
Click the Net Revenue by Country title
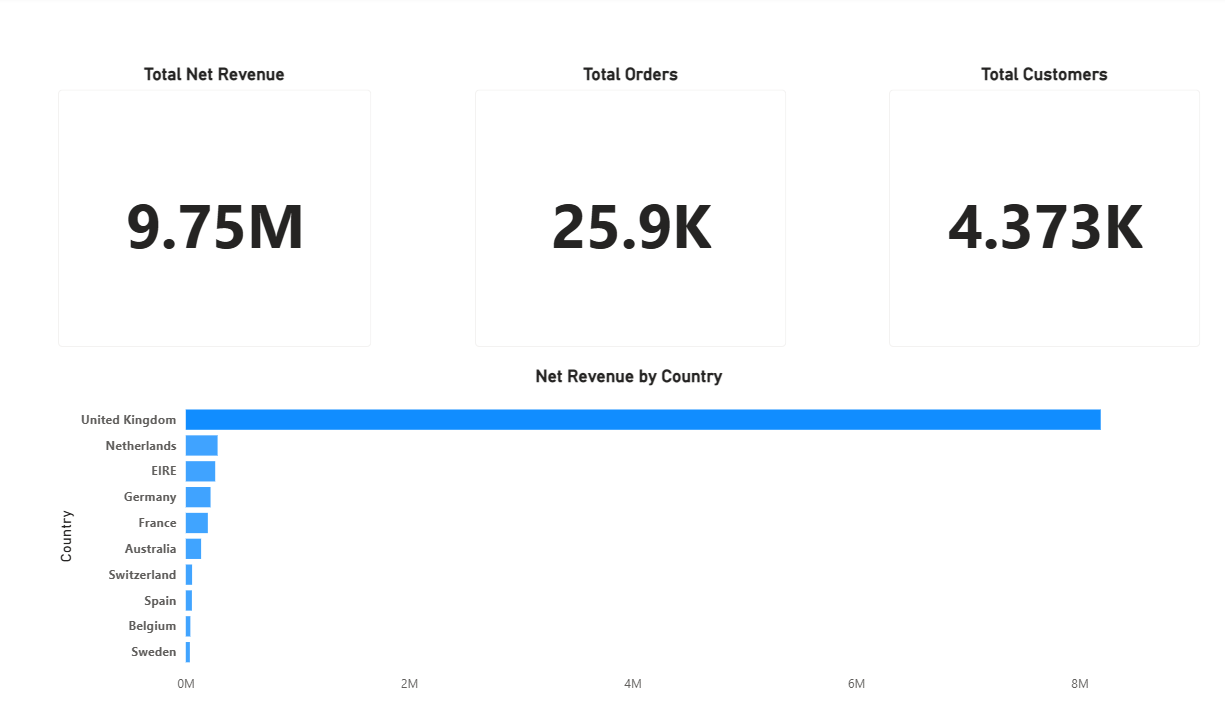click(x=629, y=376)
